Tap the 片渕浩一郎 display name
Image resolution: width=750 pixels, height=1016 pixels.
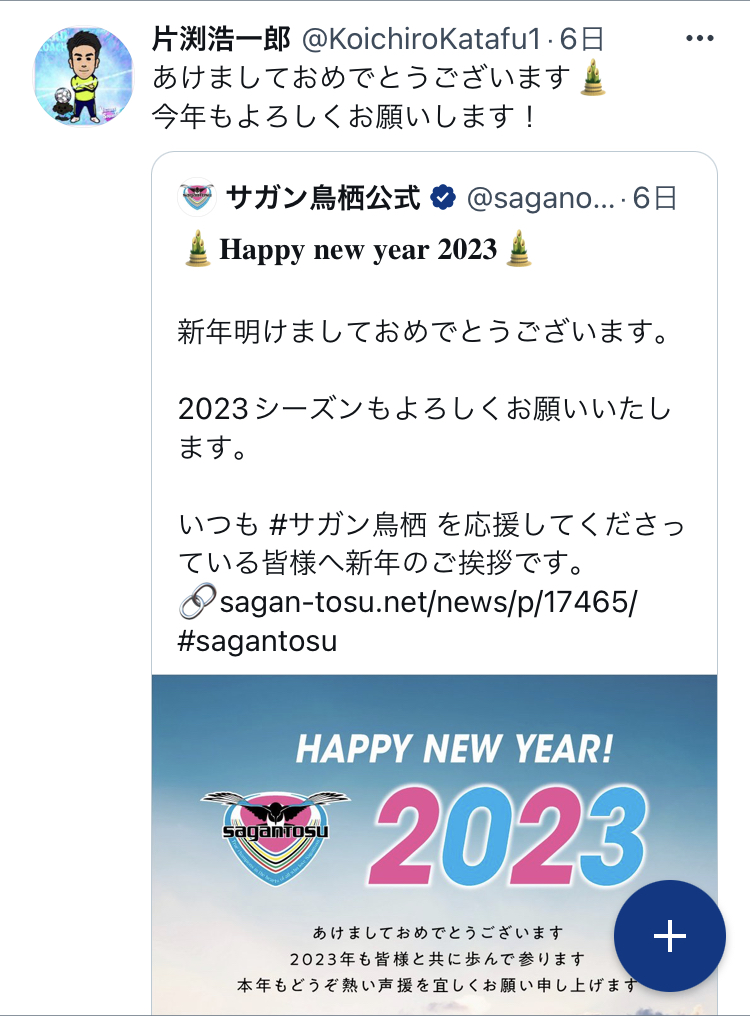(x=222, y=40)
